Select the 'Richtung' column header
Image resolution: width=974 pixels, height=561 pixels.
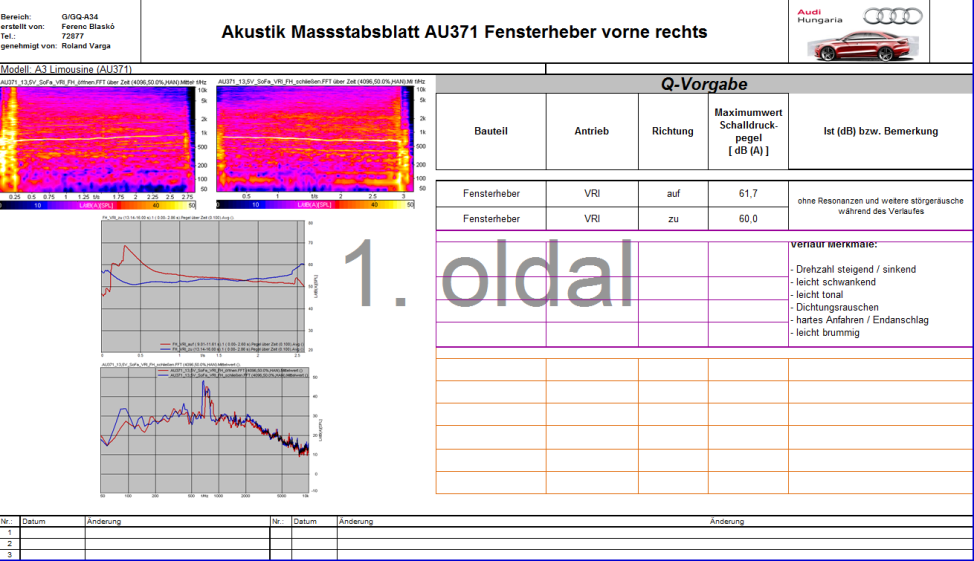(673, 131)
